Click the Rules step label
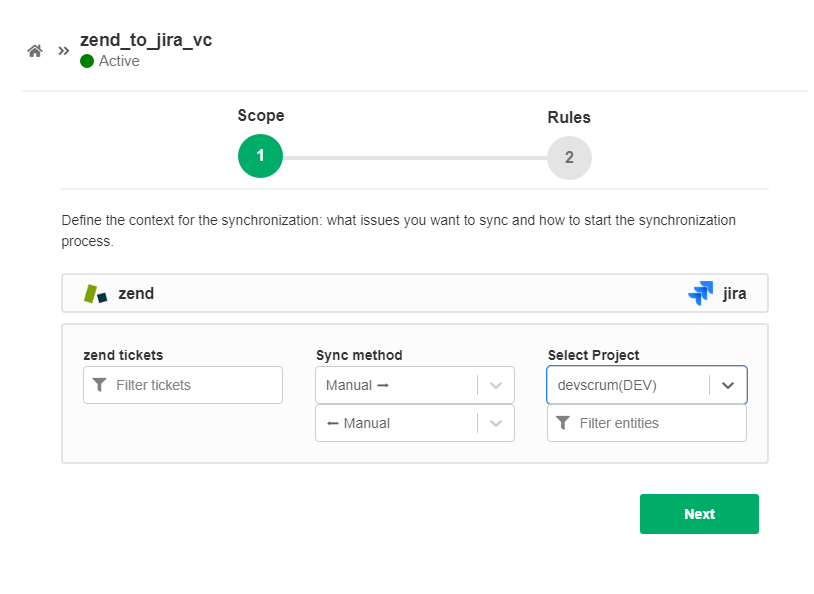 tap(569, 117)
